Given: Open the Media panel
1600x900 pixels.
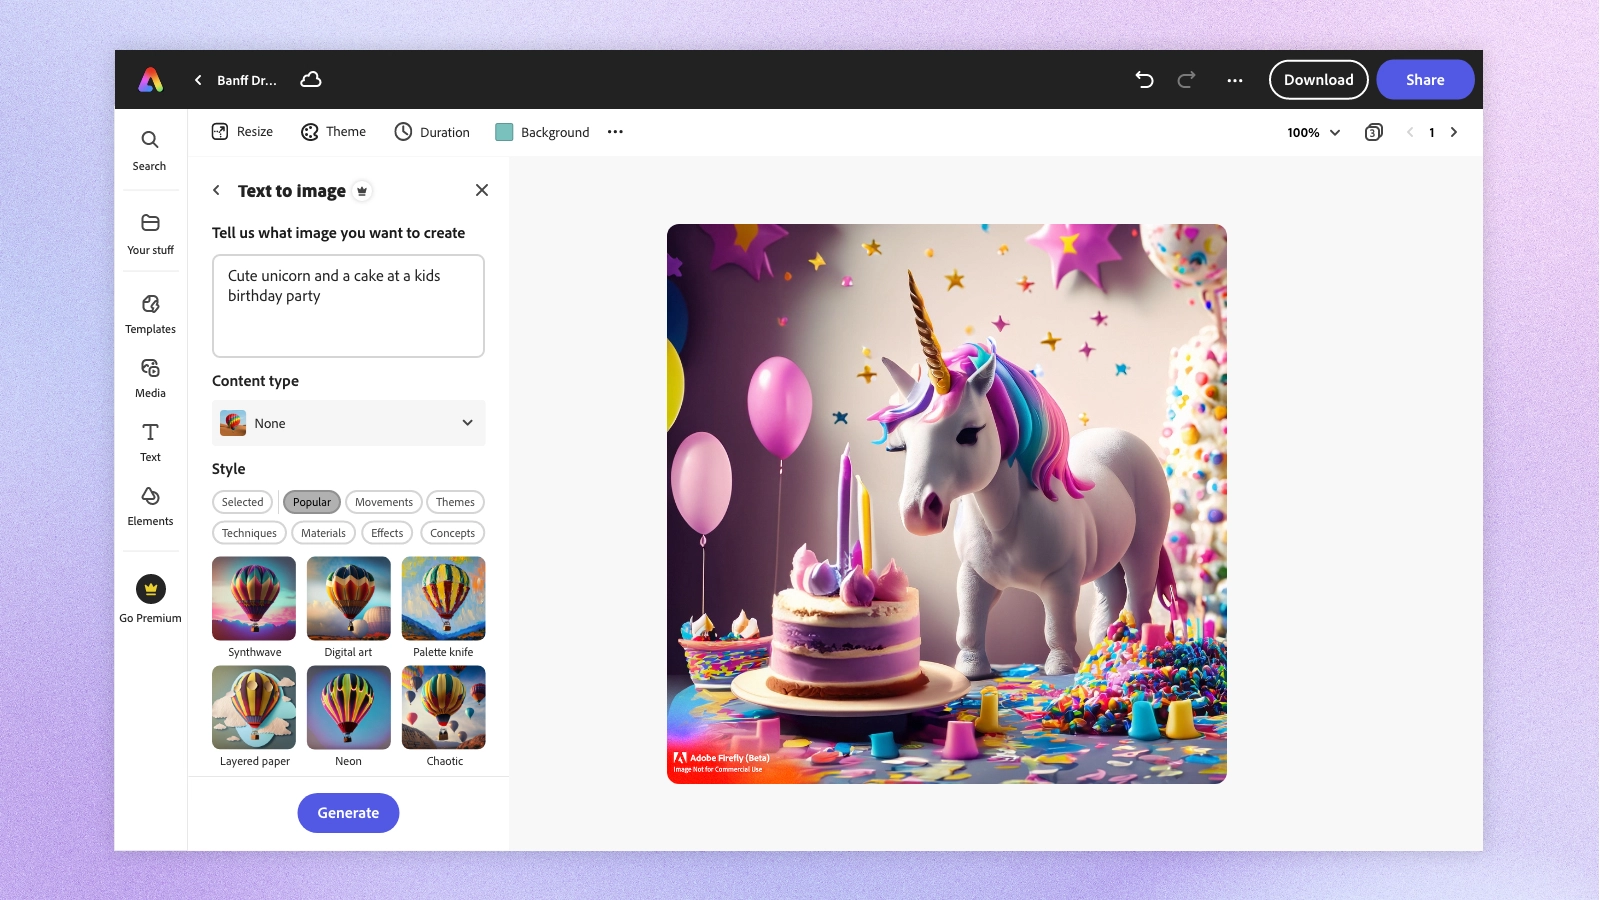Looking at the screenshot, I should [150, 378].
